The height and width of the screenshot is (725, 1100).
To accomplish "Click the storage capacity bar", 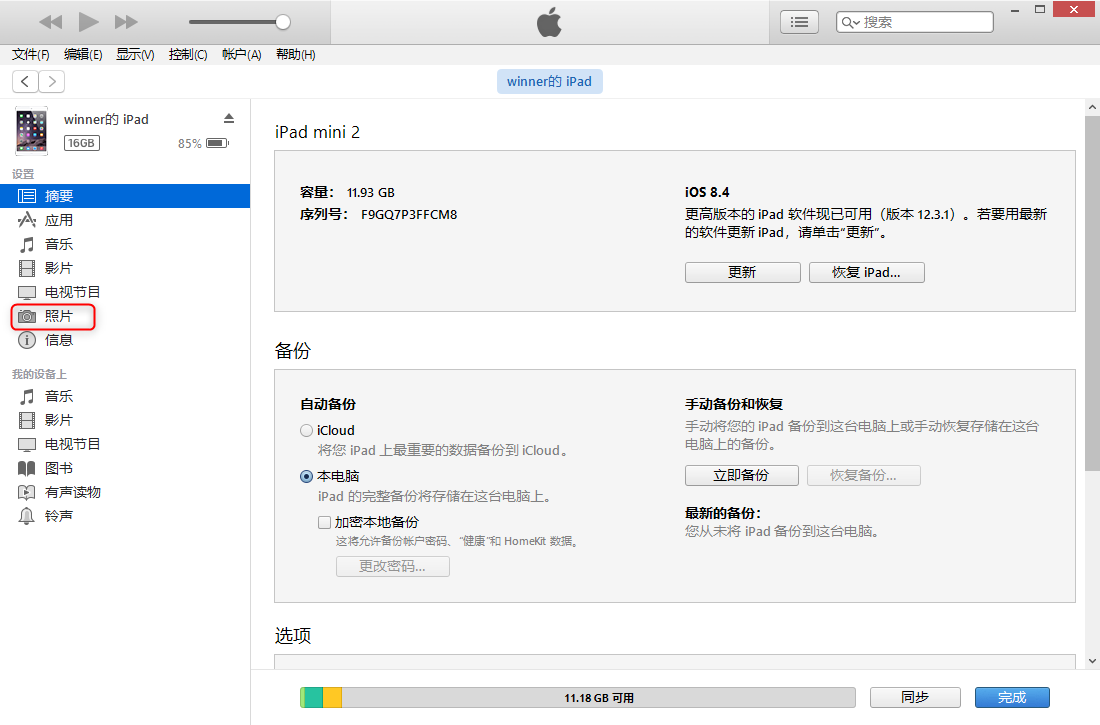I will click(x=577, y=697).
